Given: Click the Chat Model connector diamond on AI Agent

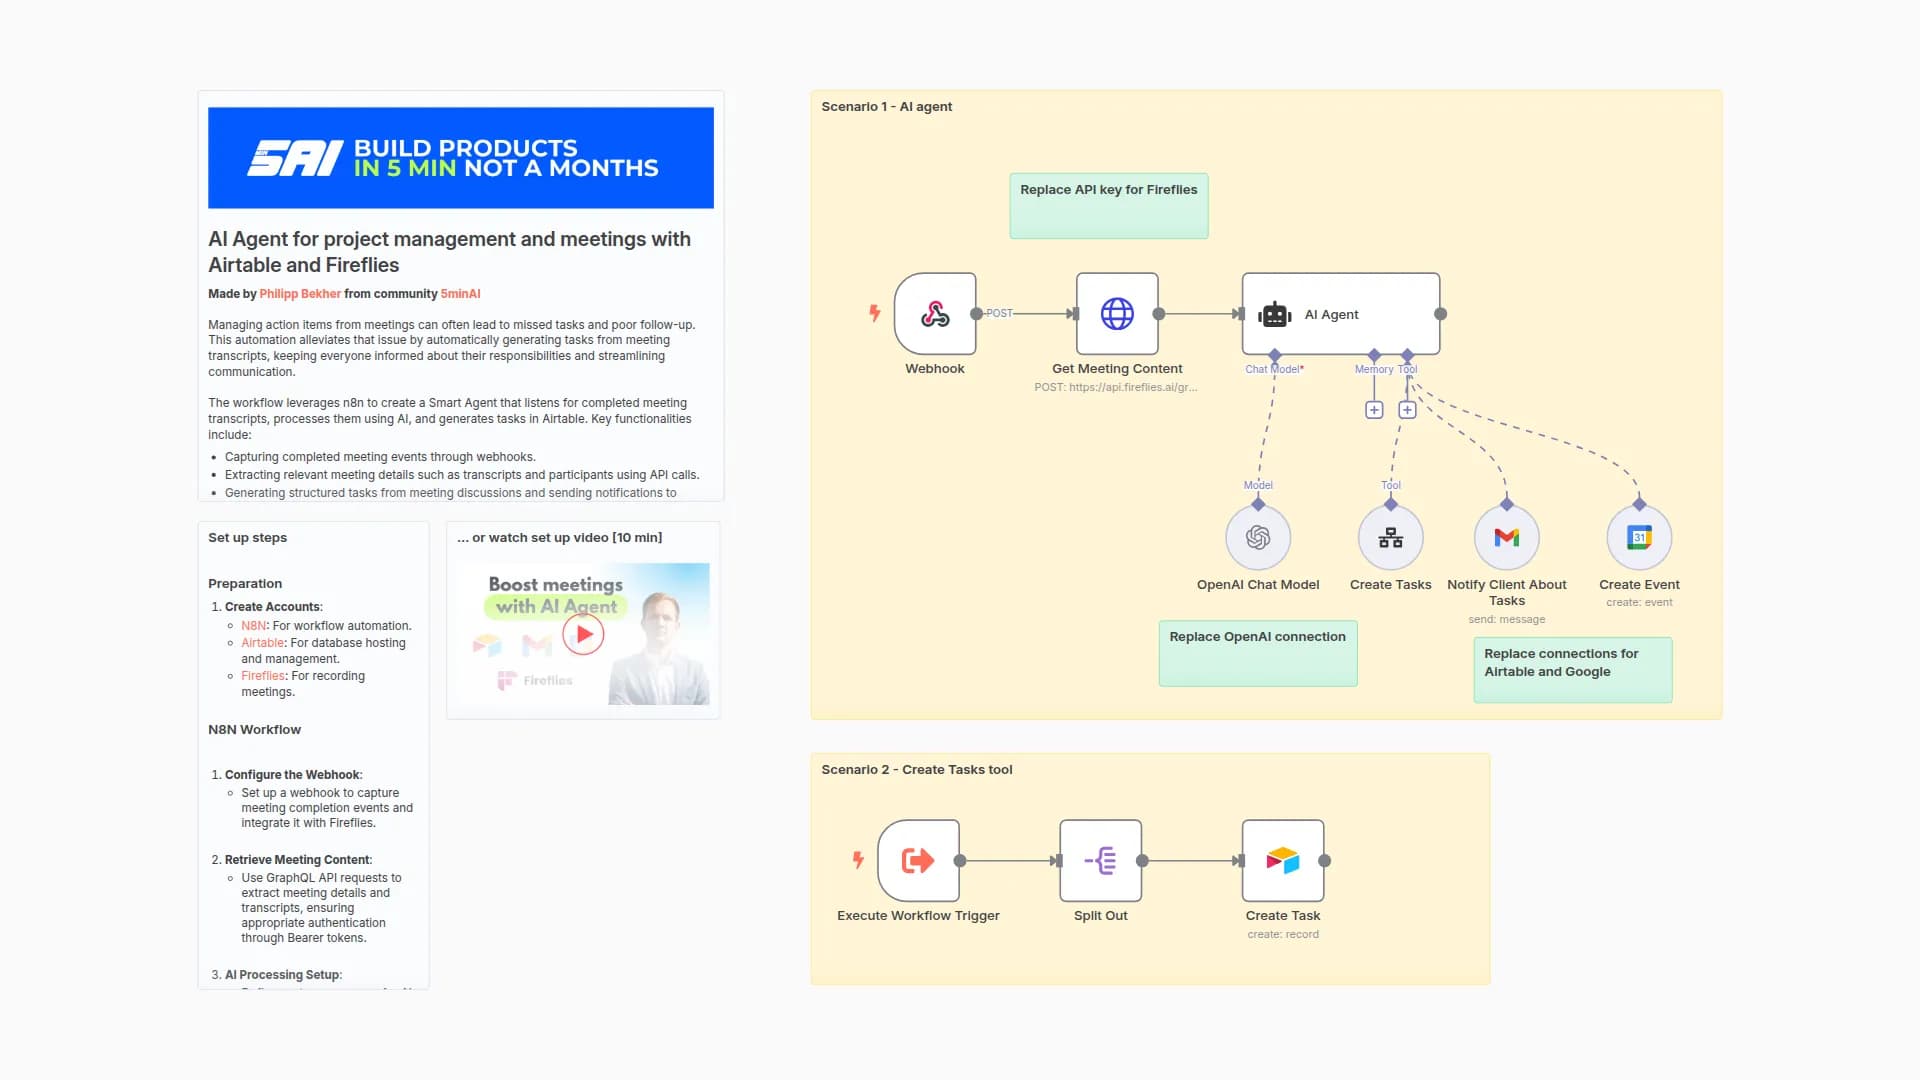Looking at the screenshot, I should coord(1274,356).
